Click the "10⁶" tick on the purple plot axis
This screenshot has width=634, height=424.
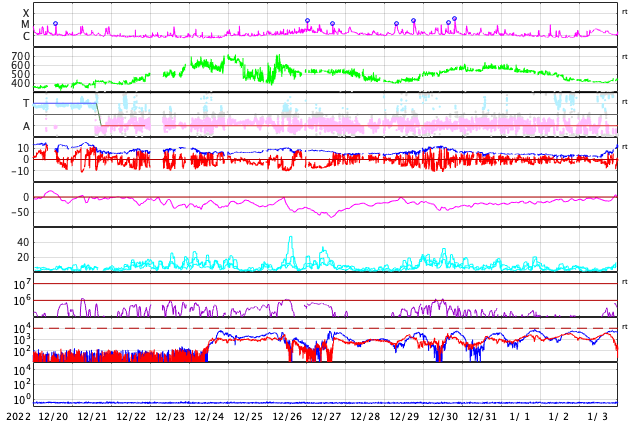point(22,300)
